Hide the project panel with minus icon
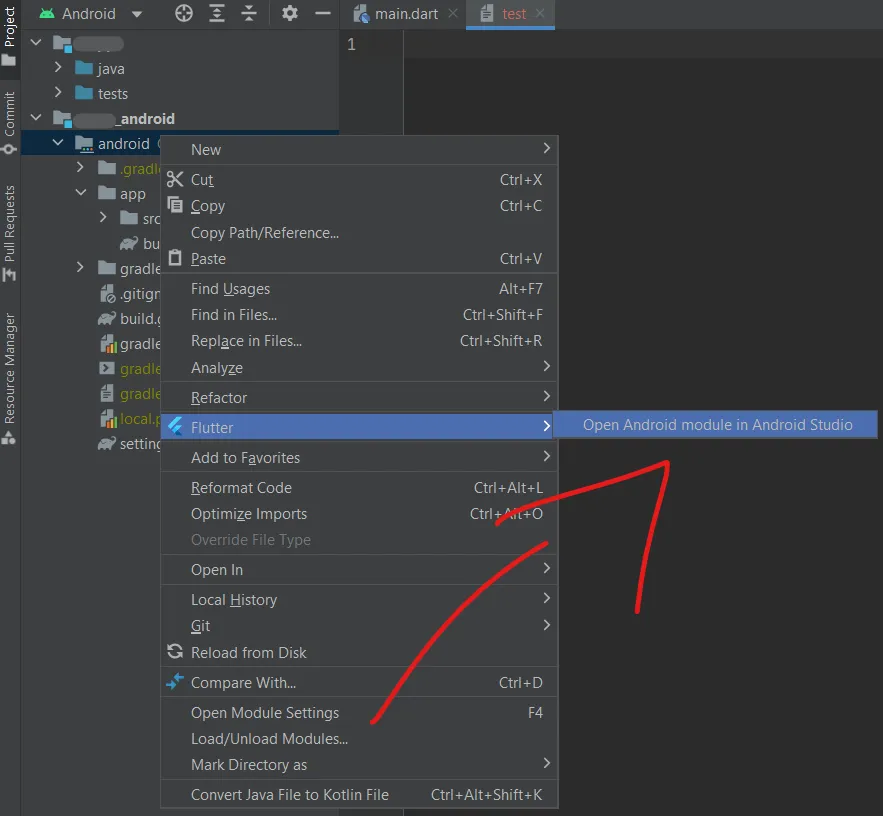Image resolution: width=883 pixels, height=816 pixels. point(323,13)
